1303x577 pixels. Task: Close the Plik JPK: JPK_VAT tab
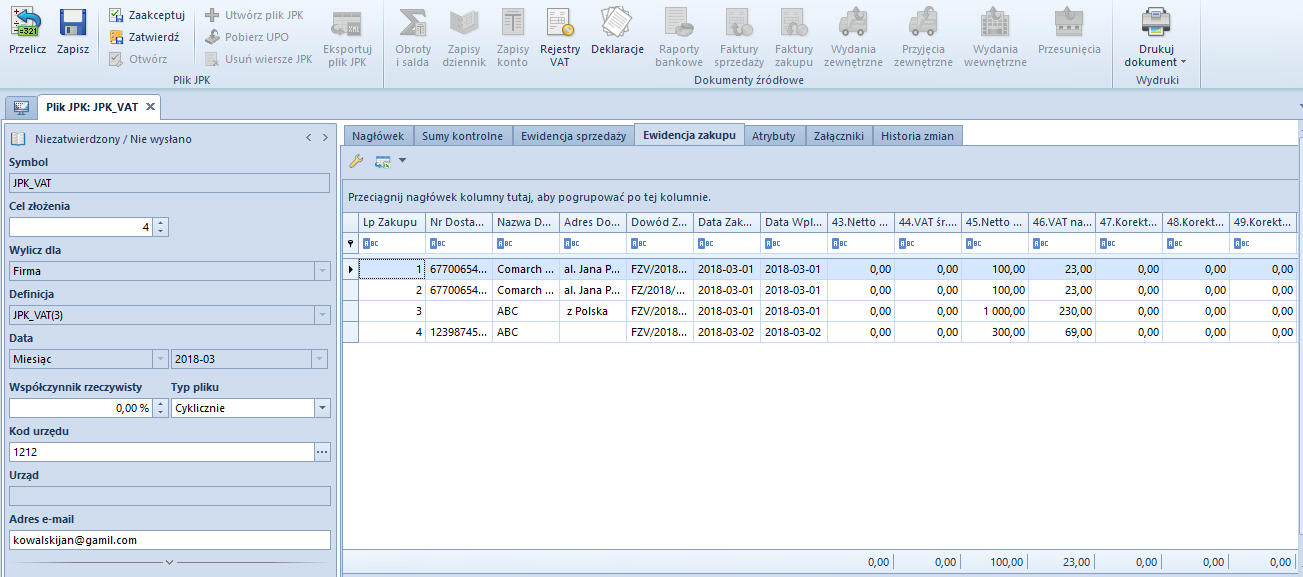pos(150,107)
